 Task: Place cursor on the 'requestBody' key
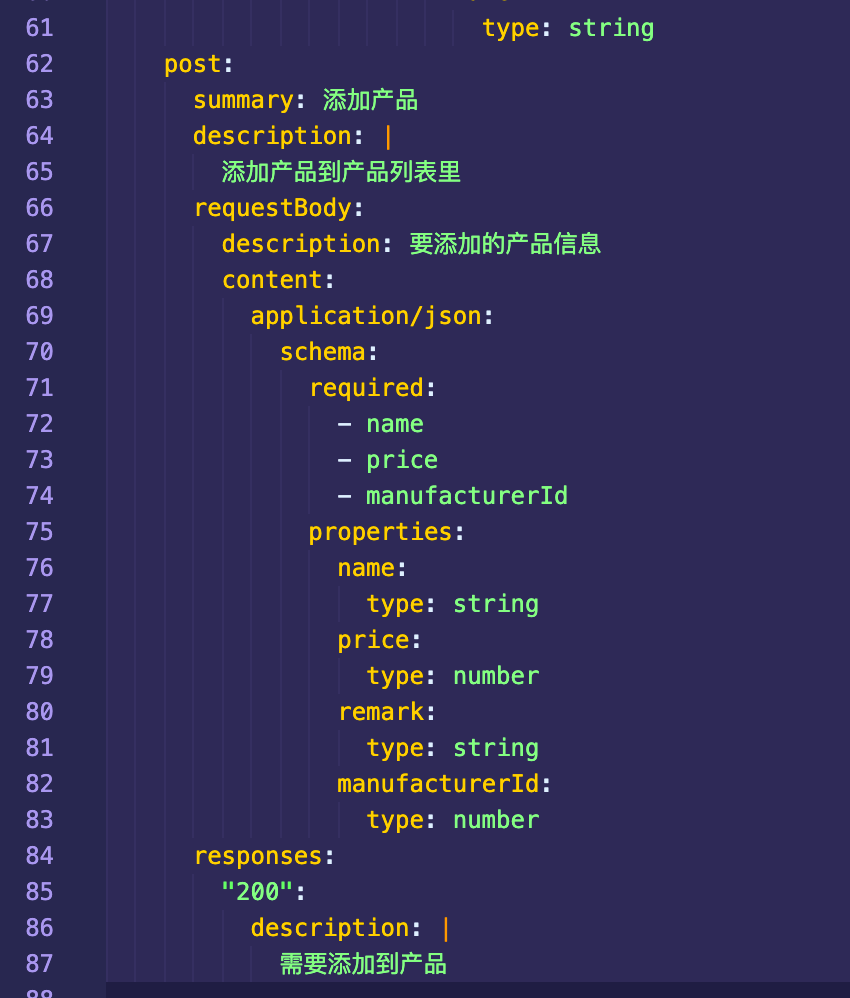(x=272, y=208)
